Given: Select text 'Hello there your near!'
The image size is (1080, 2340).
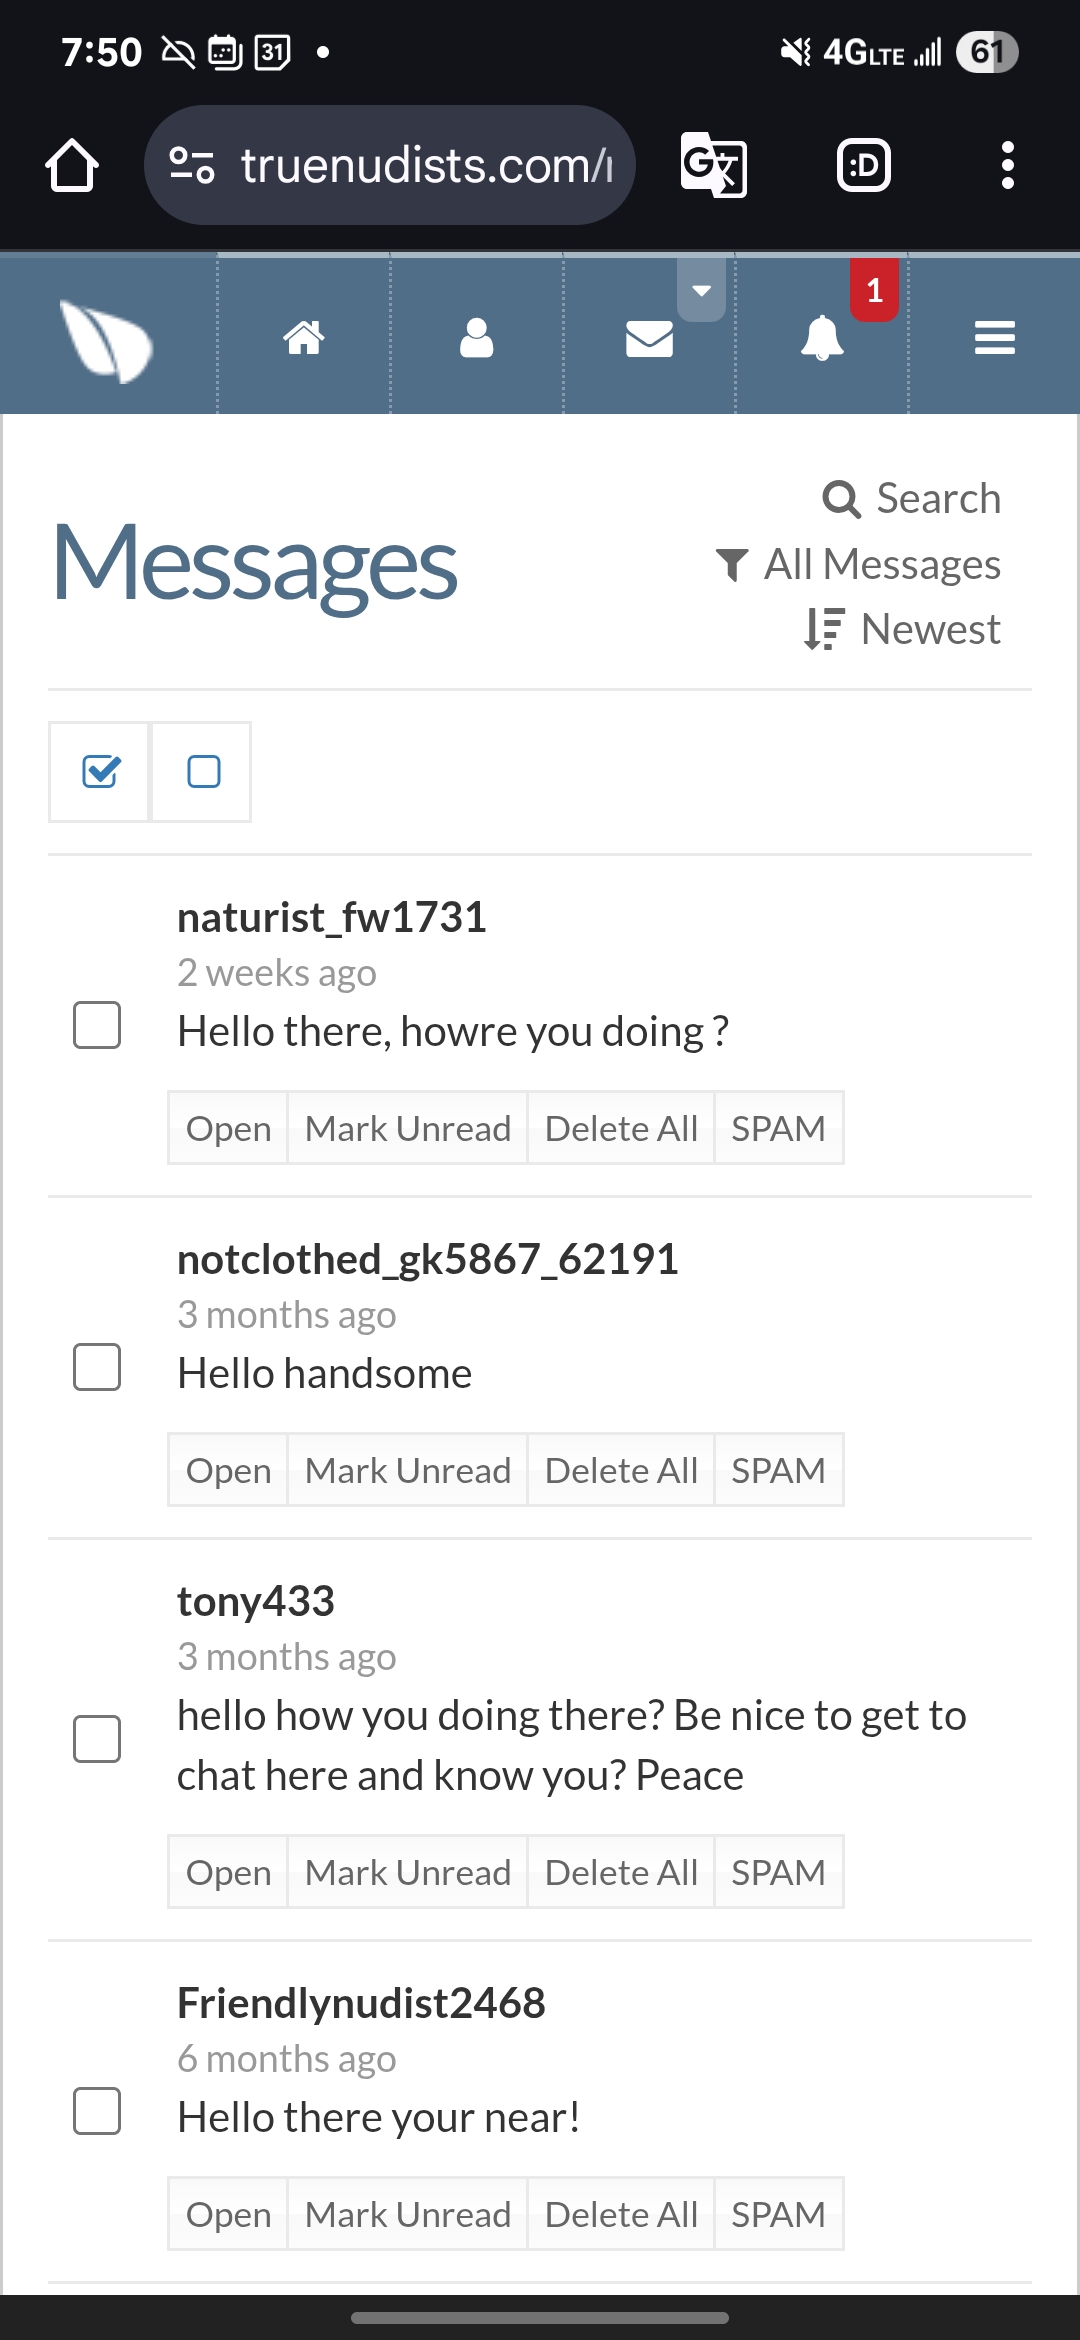Looking at the screenshot, I should tap(379, 2117).
